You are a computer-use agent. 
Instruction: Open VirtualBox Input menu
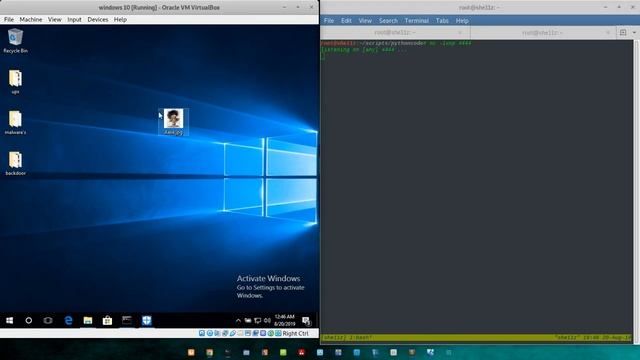coord(74,19)
